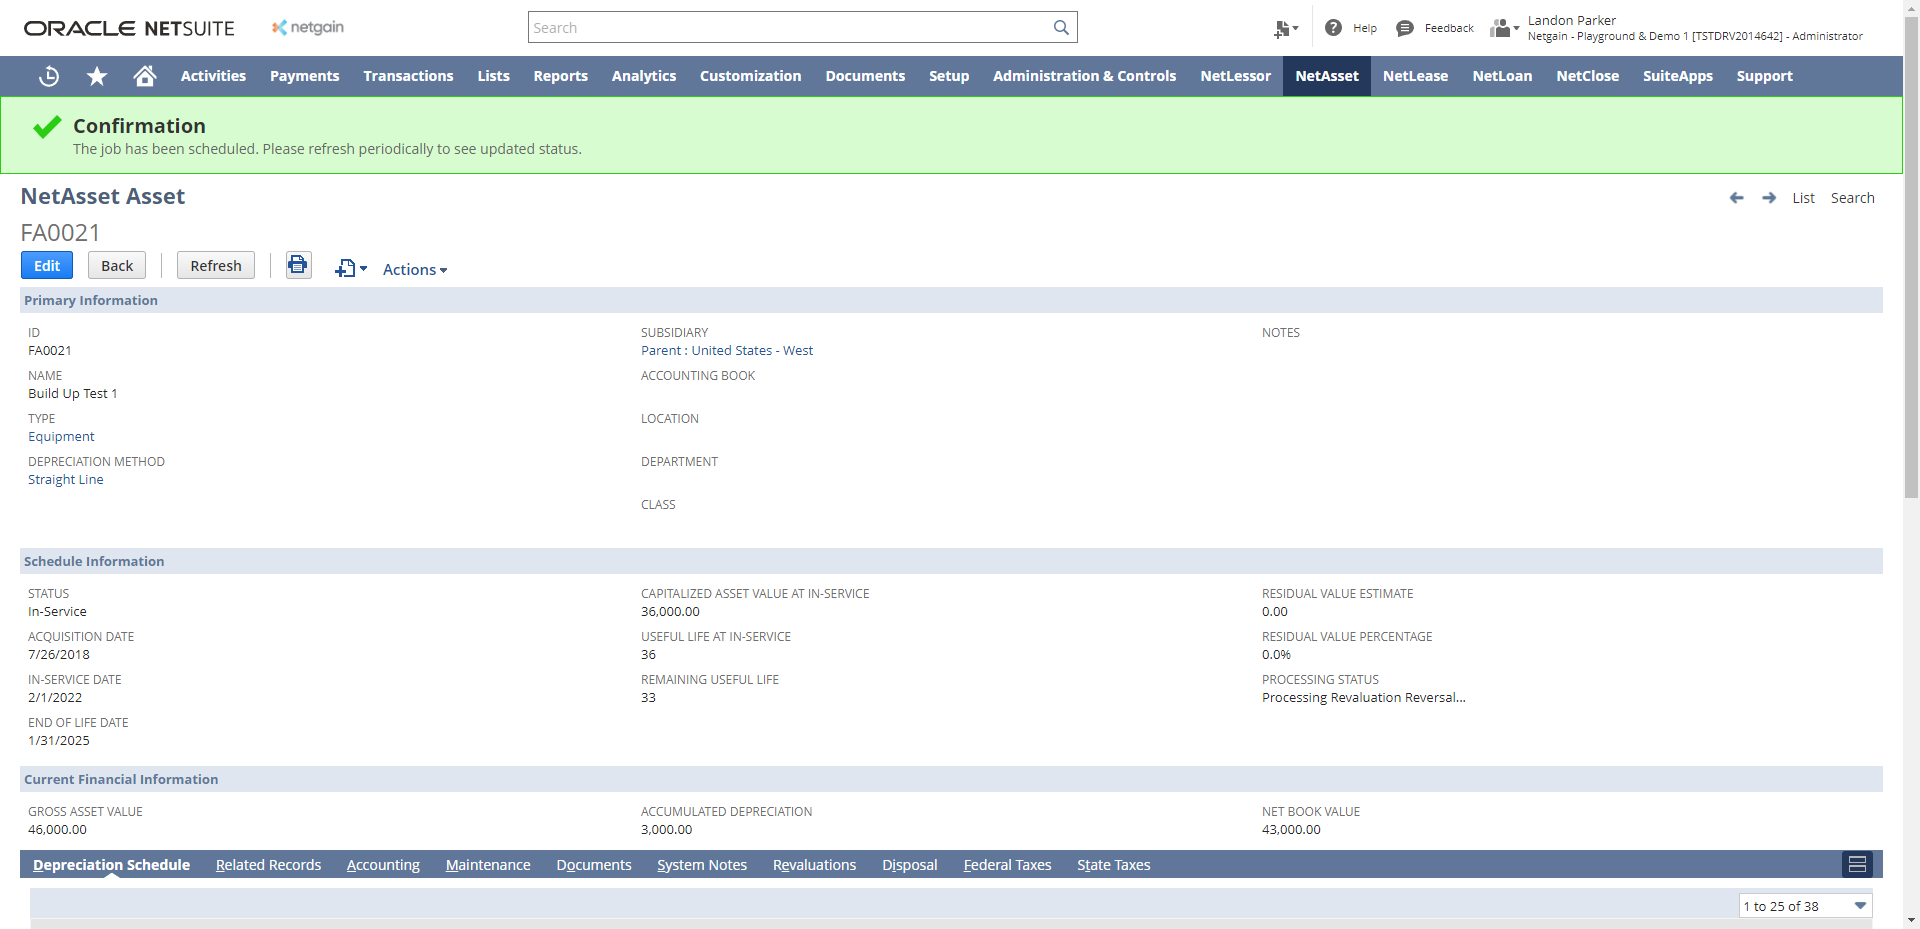Go to Home via house icon
This screenshot has height=929, width=1920.
click(145, 76)
